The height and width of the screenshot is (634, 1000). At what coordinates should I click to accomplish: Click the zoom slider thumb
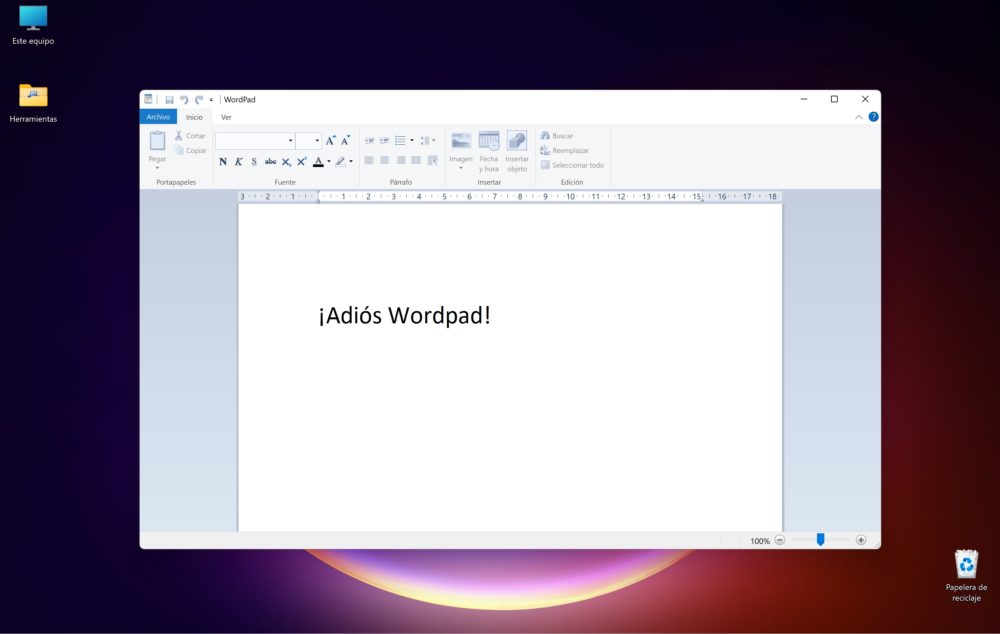[820, 540]
